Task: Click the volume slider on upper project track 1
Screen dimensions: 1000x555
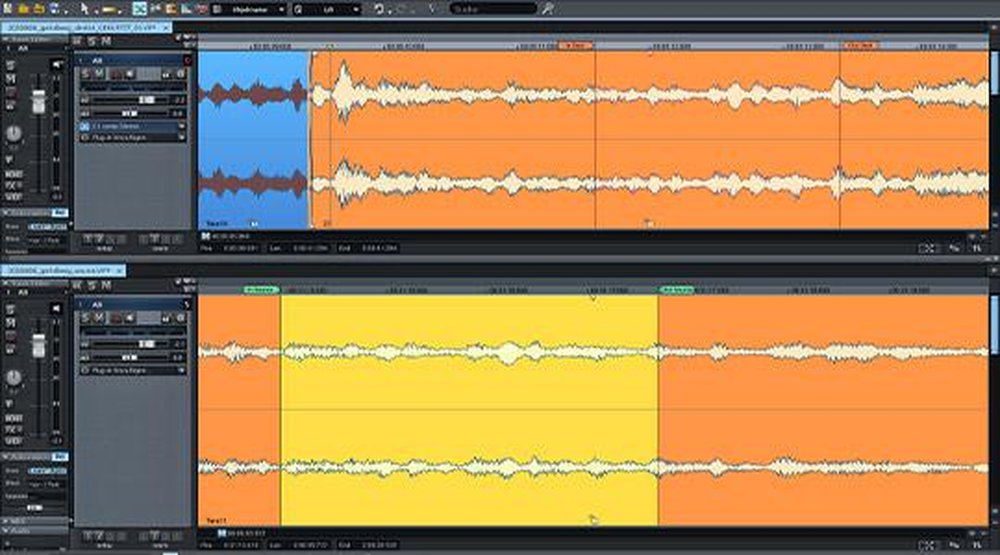Action: point(131,100)
